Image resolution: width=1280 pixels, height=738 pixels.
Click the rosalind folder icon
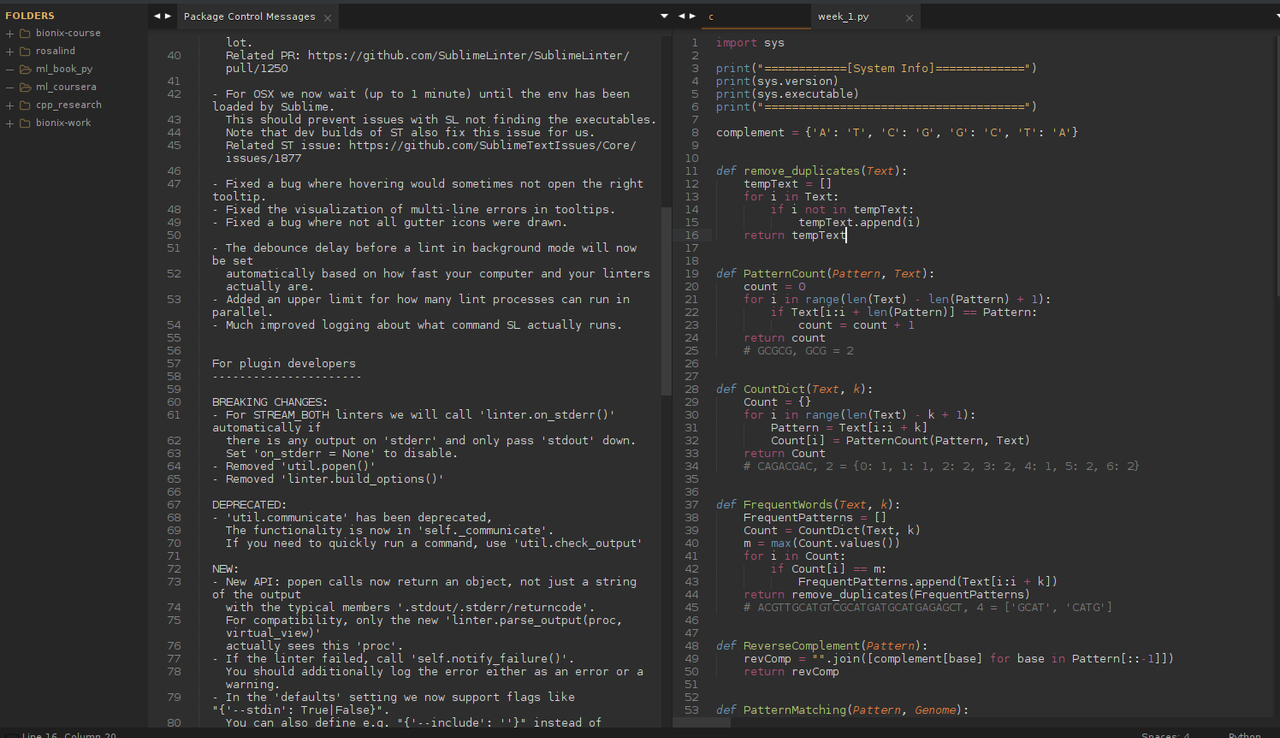tap(25, 51)
